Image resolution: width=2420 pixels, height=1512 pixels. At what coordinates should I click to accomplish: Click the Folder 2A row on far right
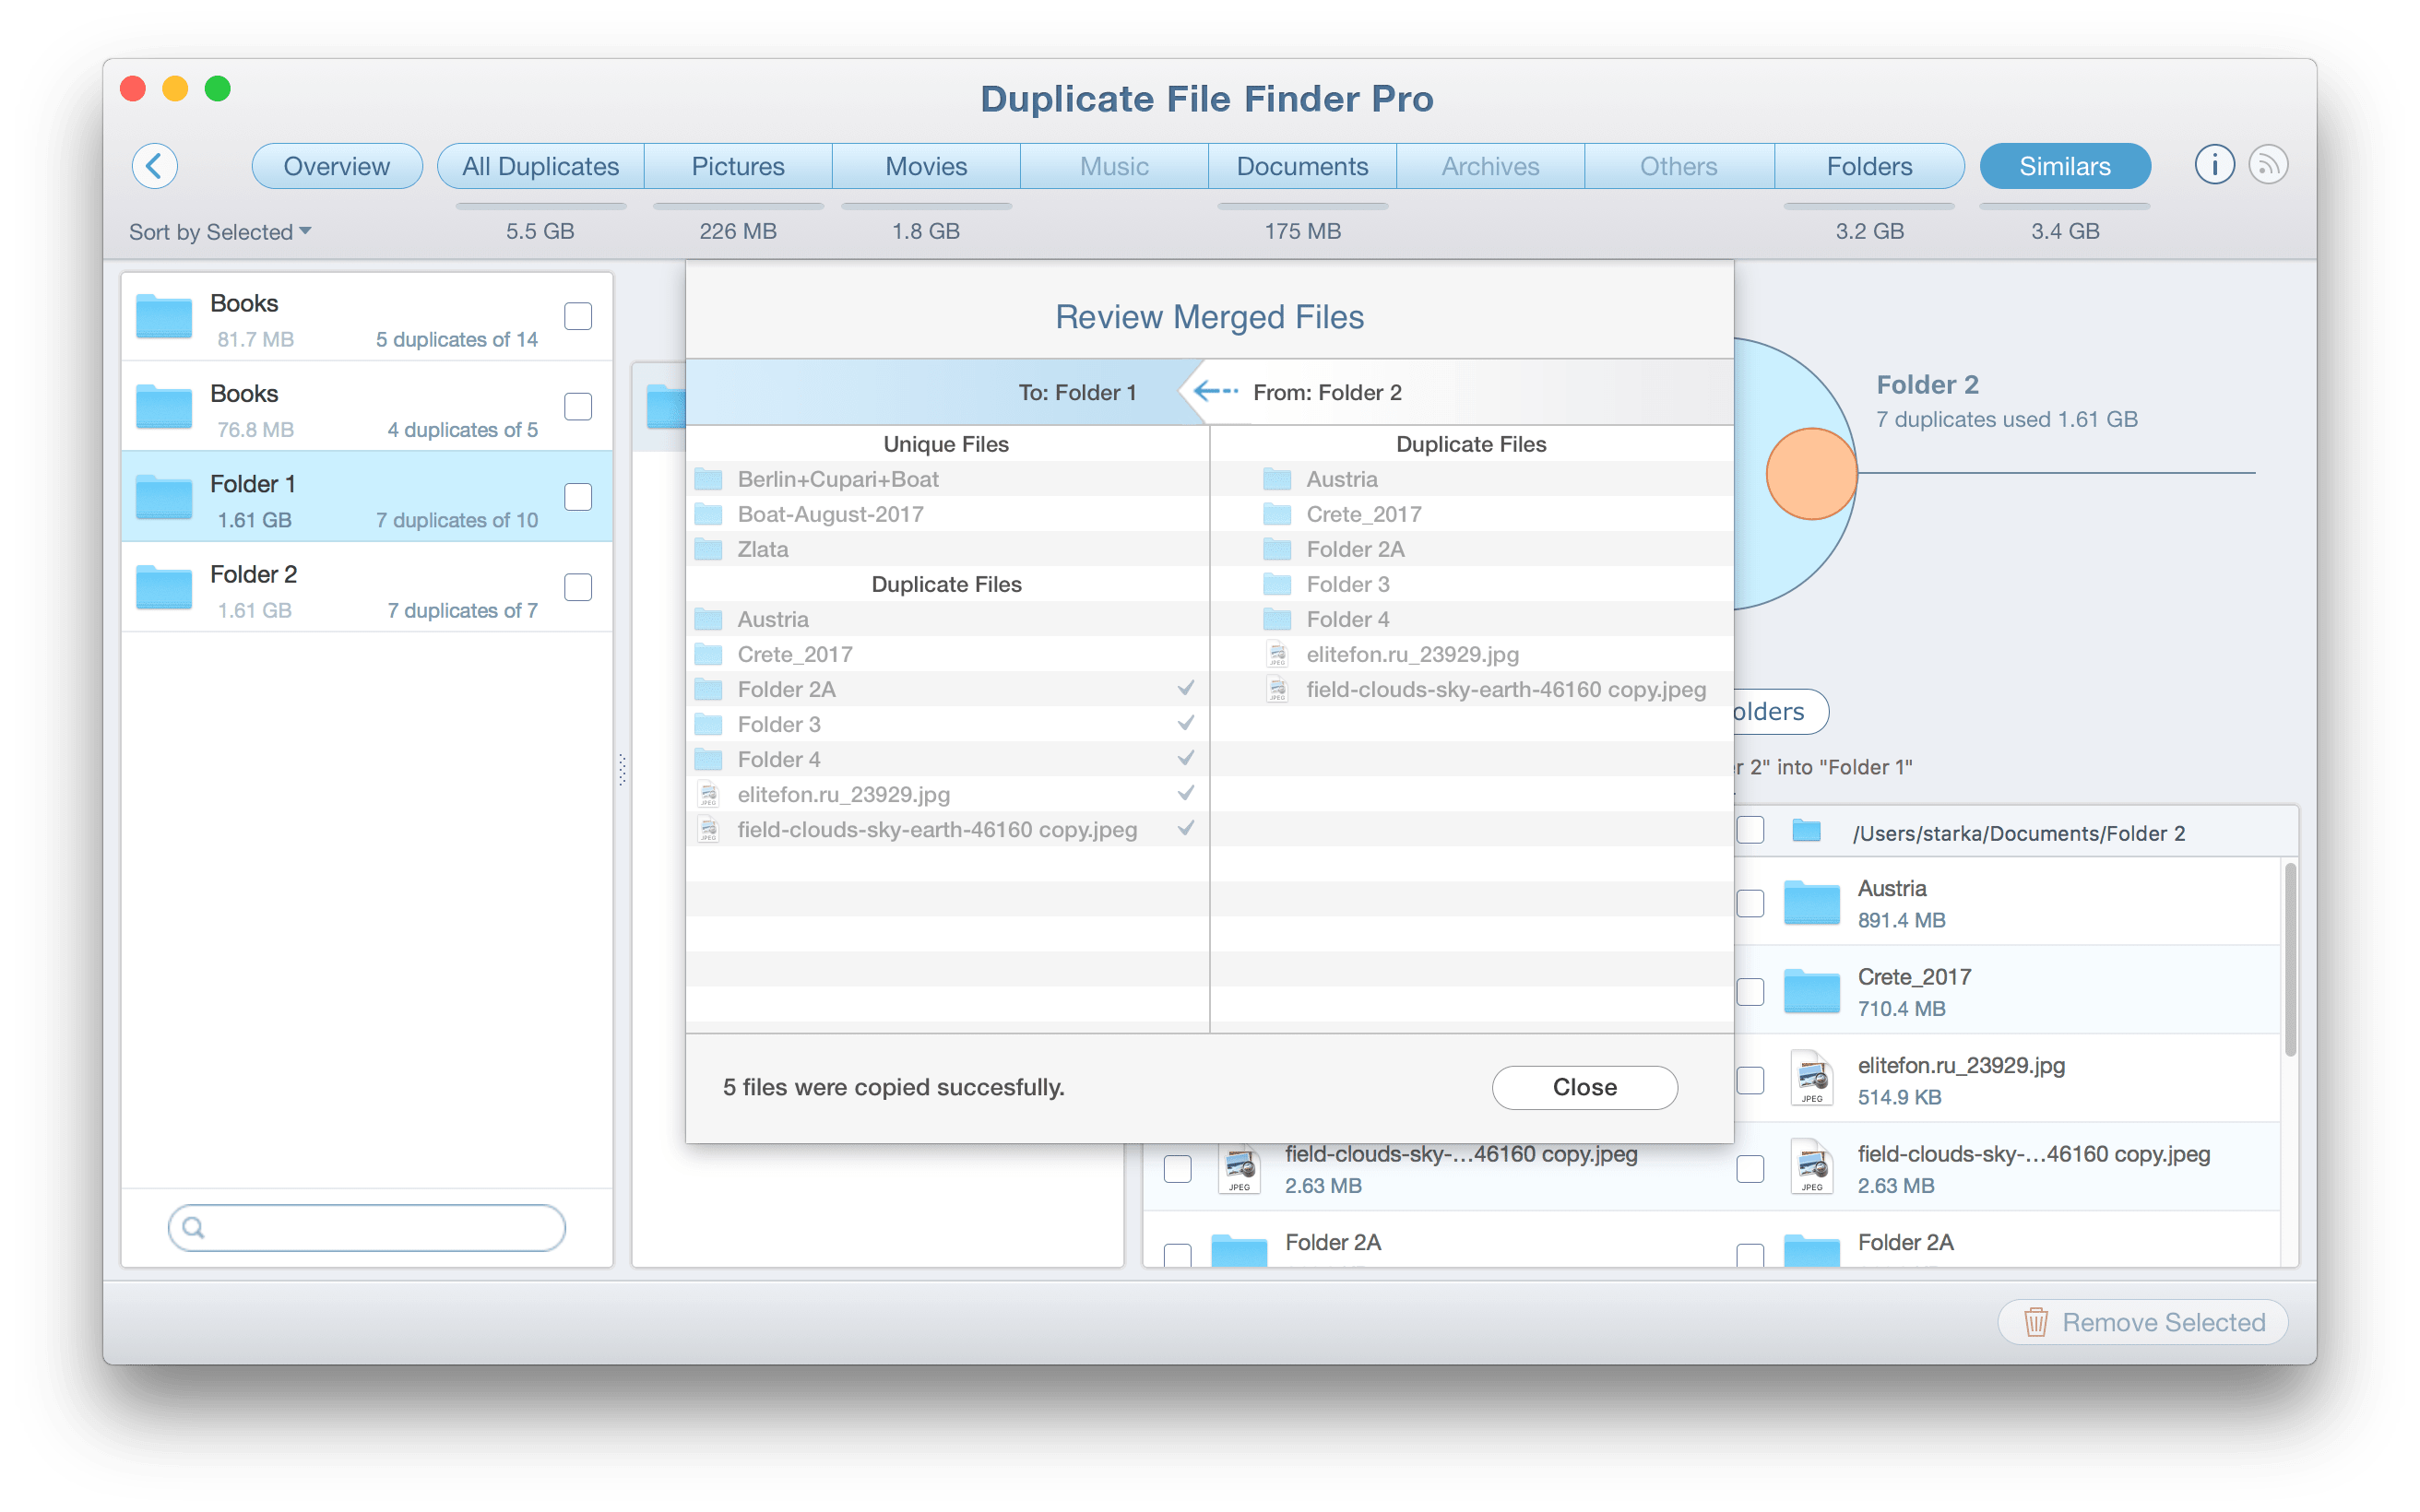[2010, 1242]
